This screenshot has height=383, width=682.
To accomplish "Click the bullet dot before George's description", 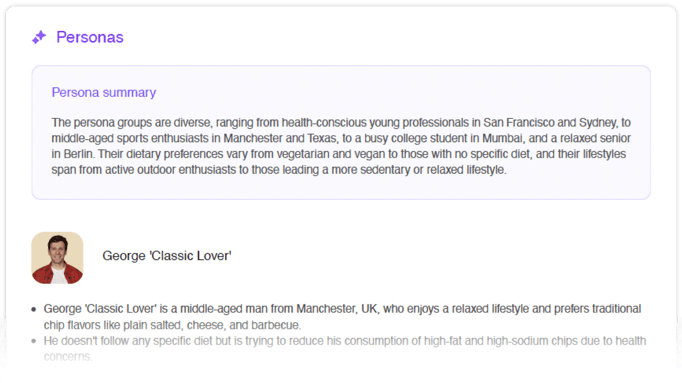I will point(33,310).
